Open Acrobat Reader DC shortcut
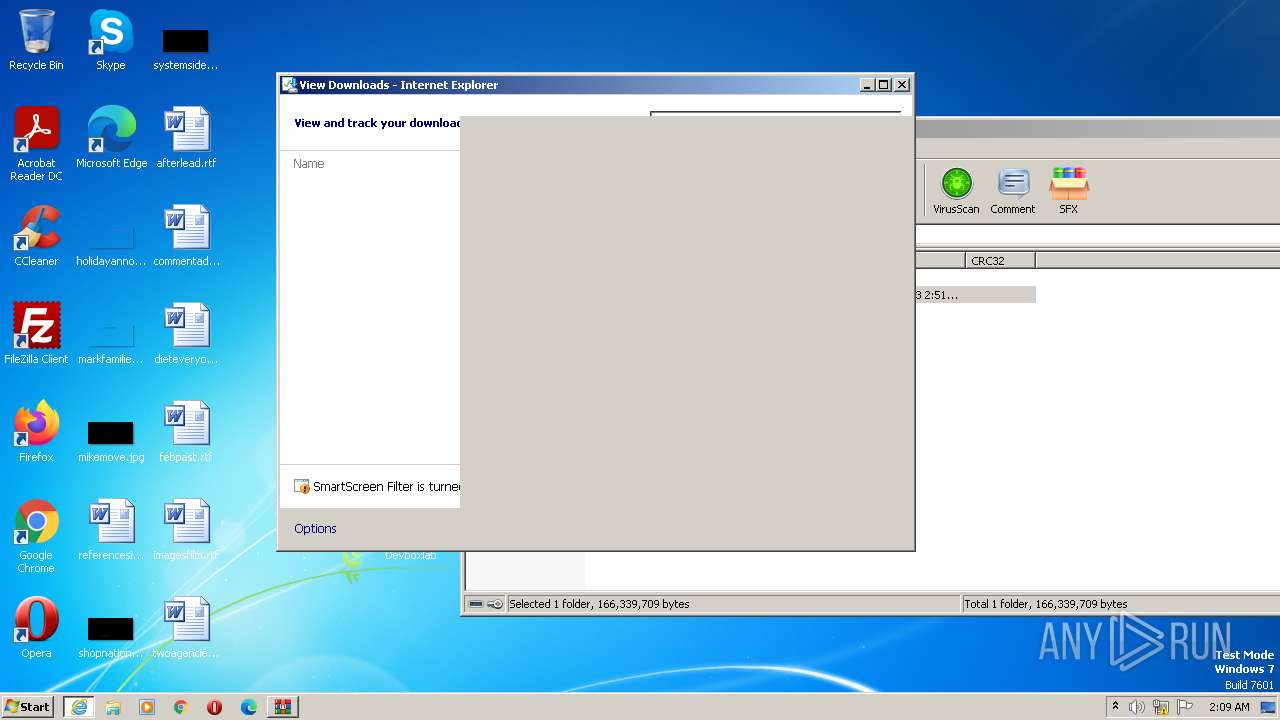 [x=36, y=143]
